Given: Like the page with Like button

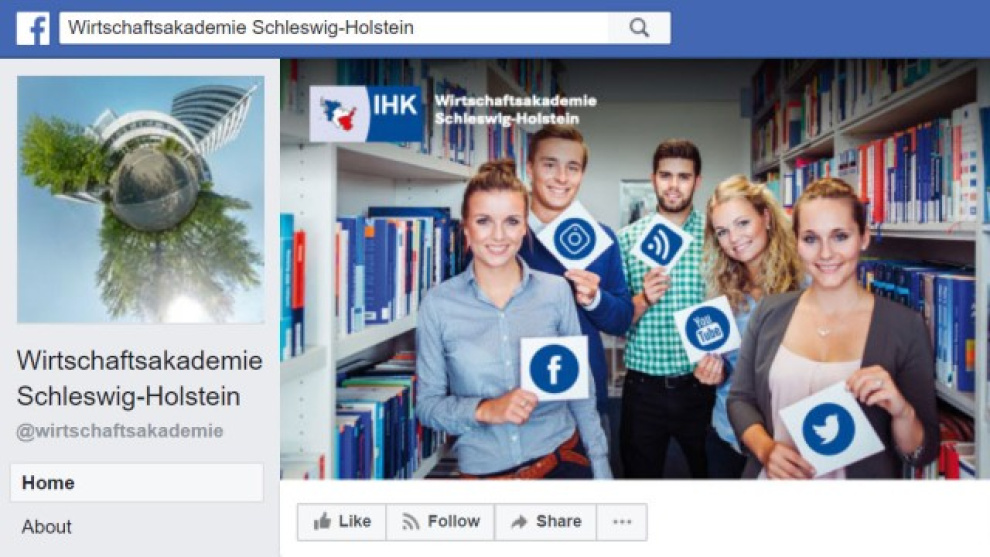Looking at the screenshot, I should click(342, 522).
